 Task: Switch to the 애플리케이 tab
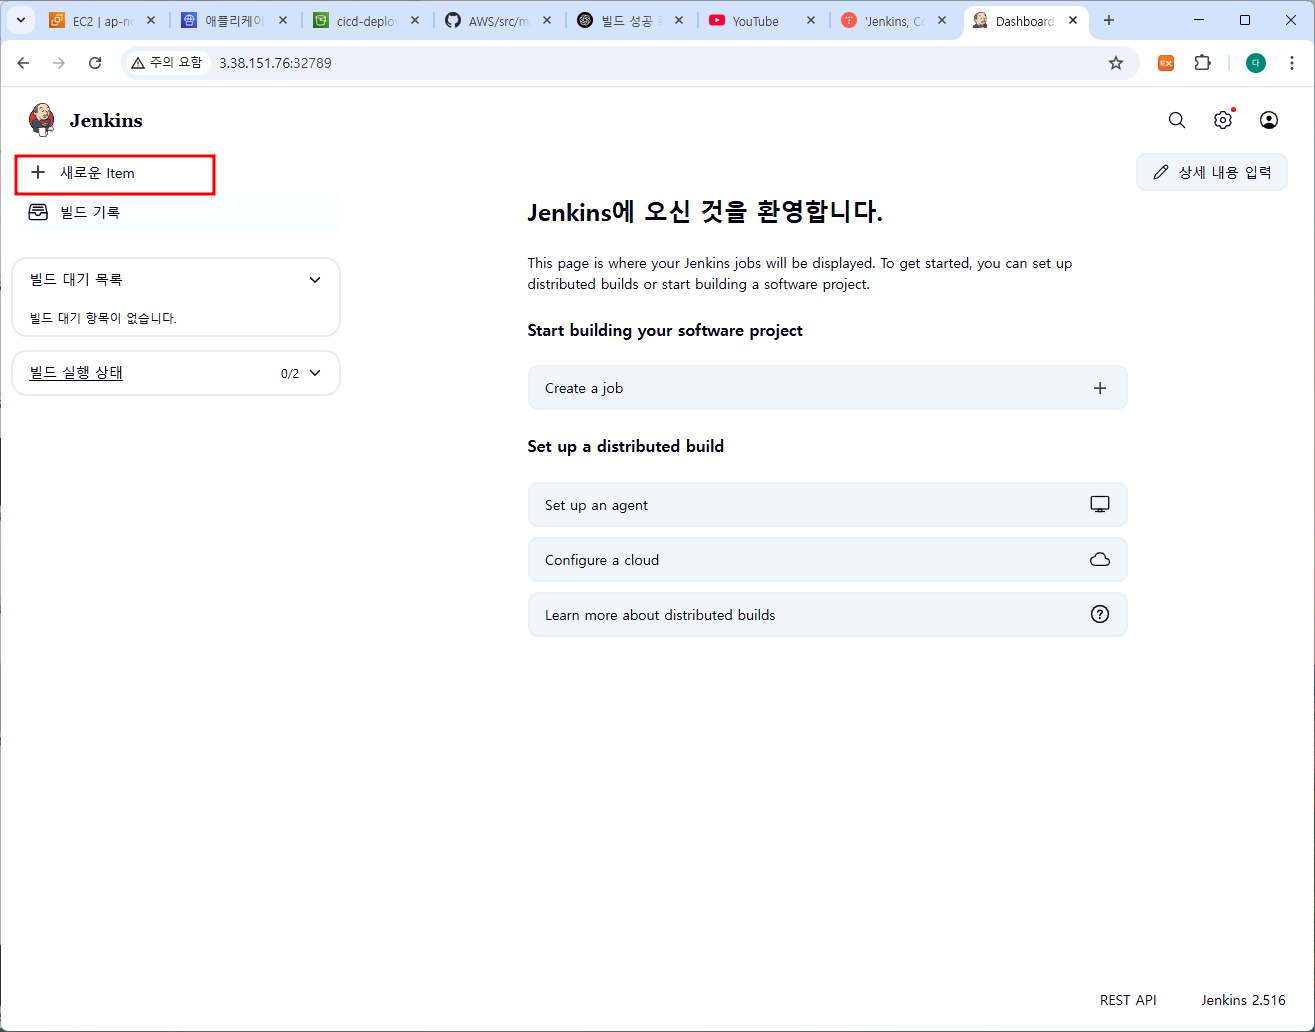click(234, 21)
